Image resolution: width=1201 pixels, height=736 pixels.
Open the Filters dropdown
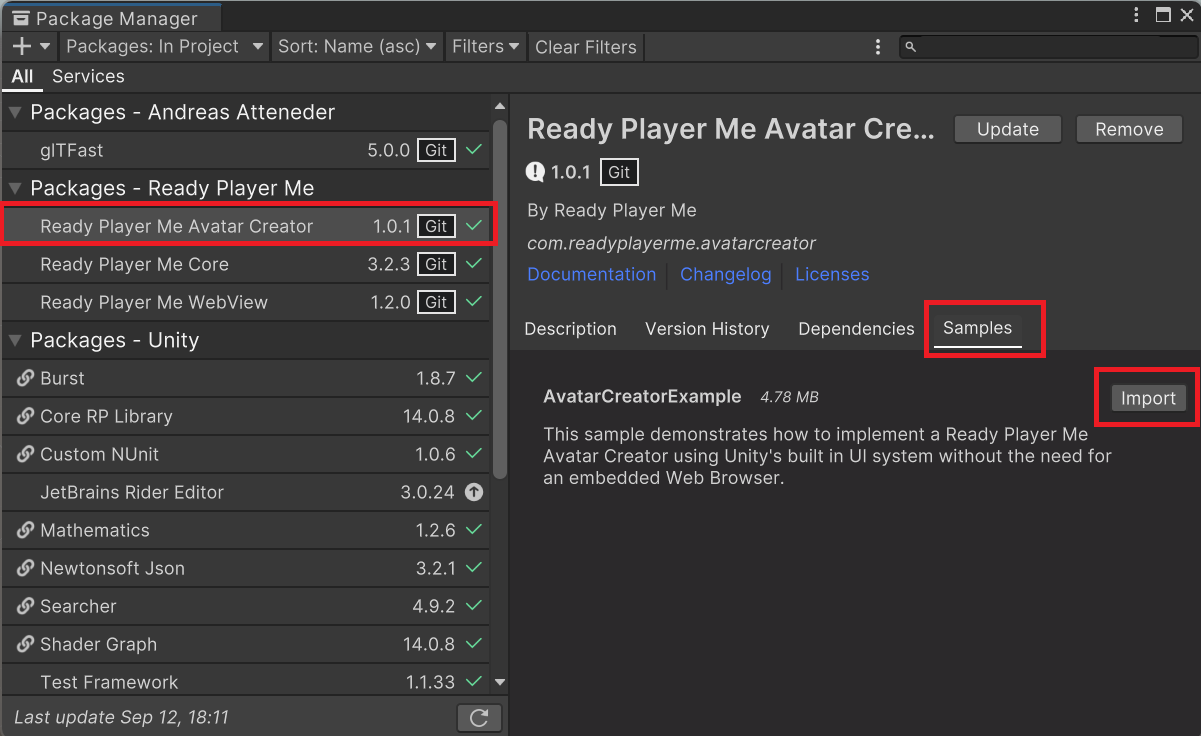pyautogui.click(x=485, y=46)
